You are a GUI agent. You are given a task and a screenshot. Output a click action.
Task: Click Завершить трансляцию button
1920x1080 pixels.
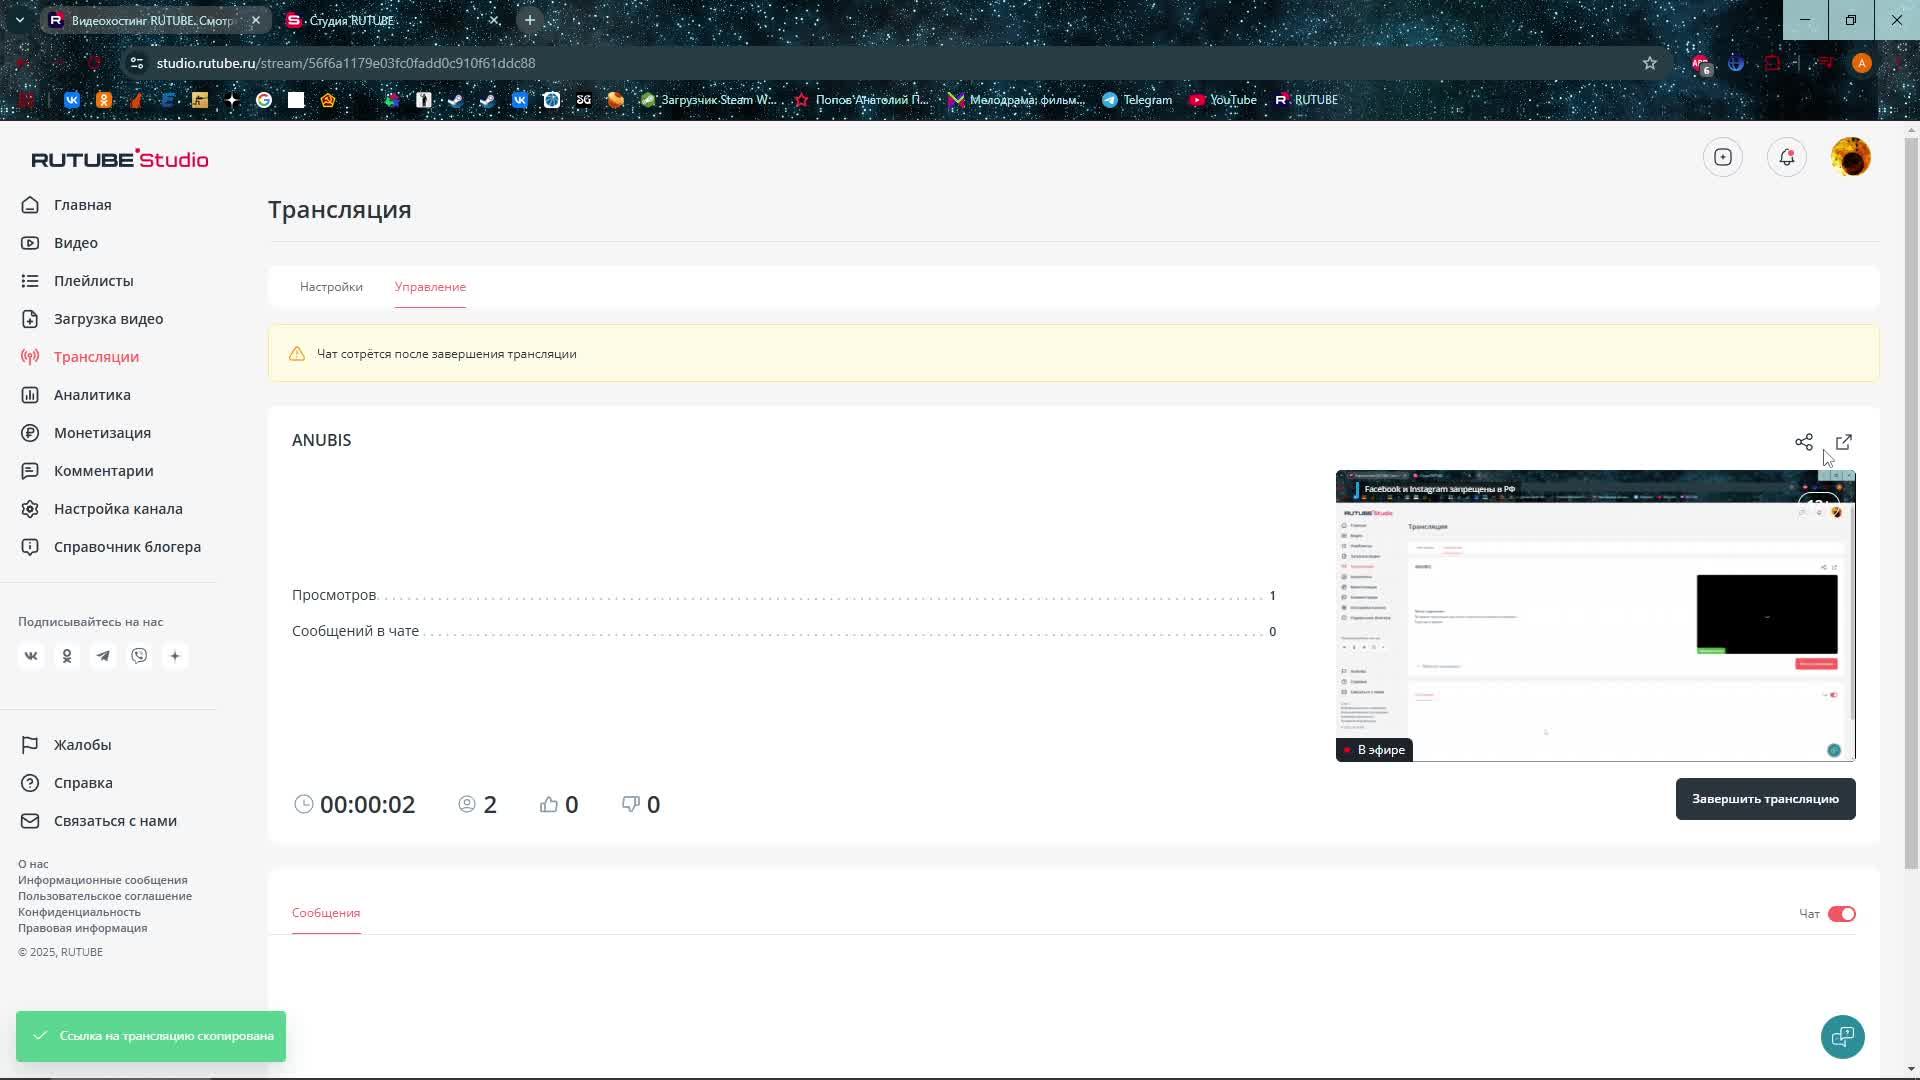click(1765, 799)
